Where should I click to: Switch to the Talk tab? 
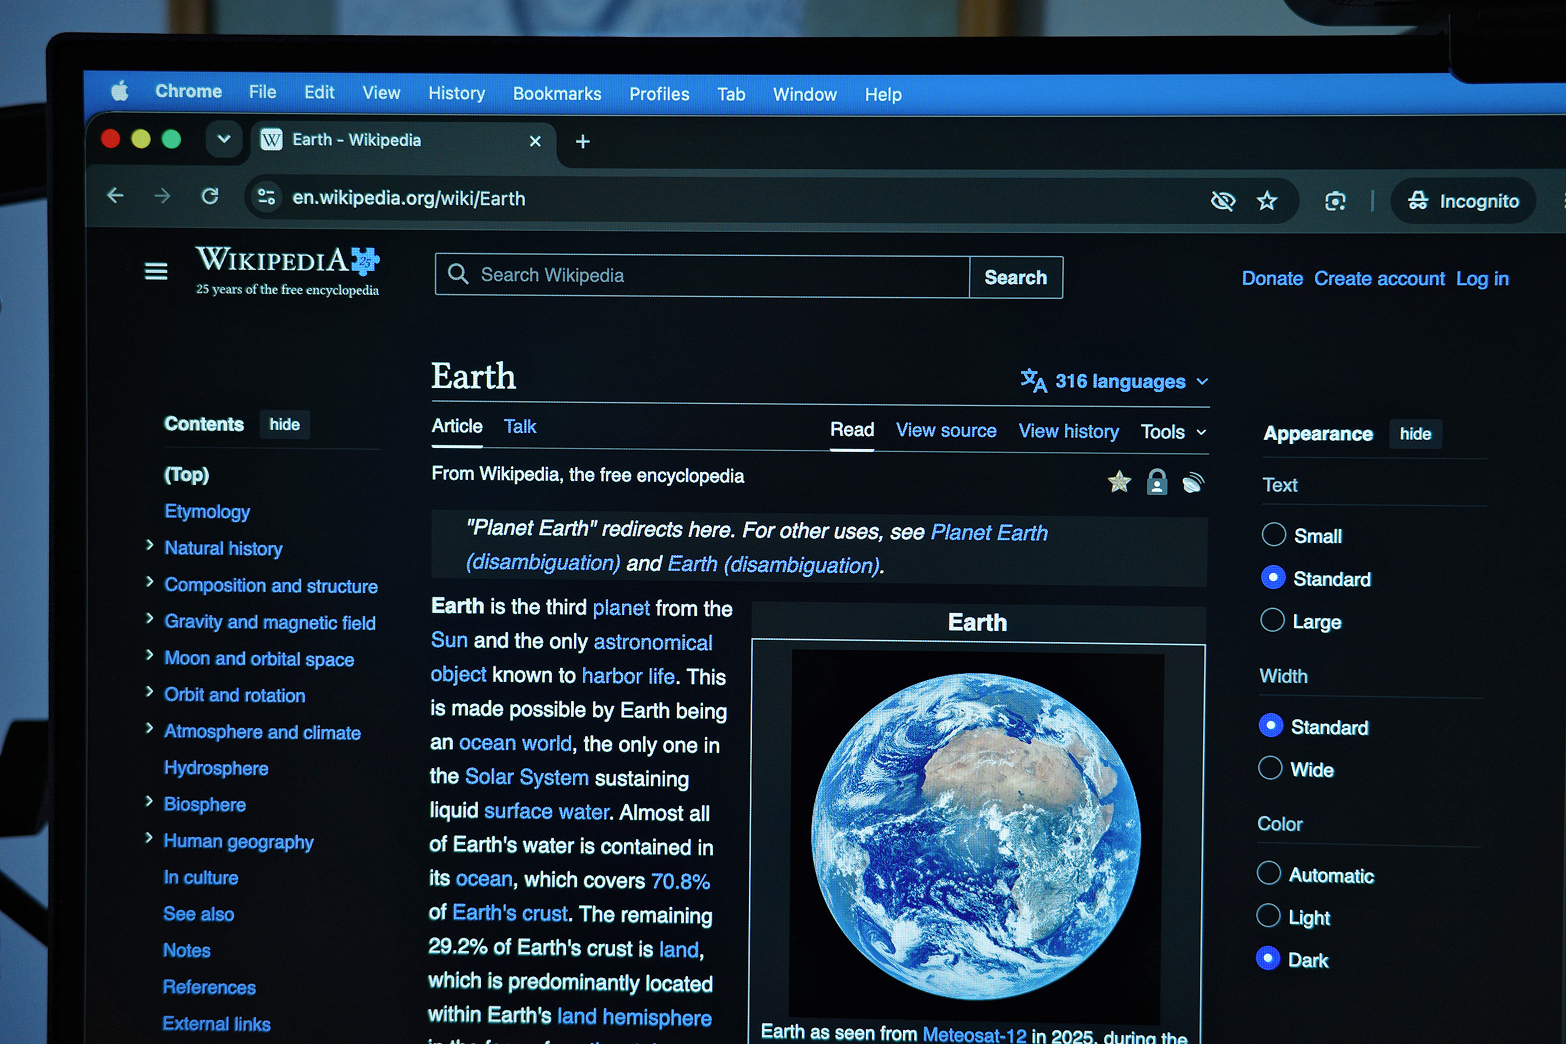520,427
